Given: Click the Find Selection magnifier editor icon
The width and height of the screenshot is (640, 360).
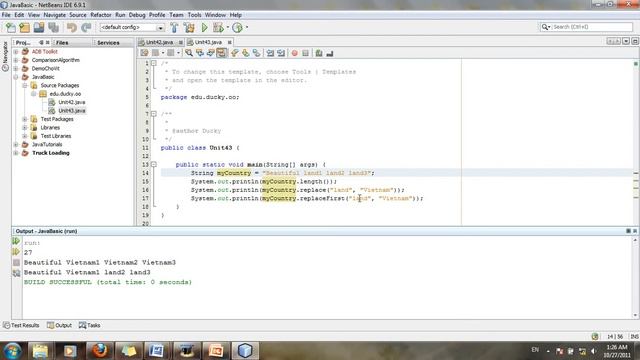Looking at the screenshot, I should pyautogui.click(x=189, y=53).
